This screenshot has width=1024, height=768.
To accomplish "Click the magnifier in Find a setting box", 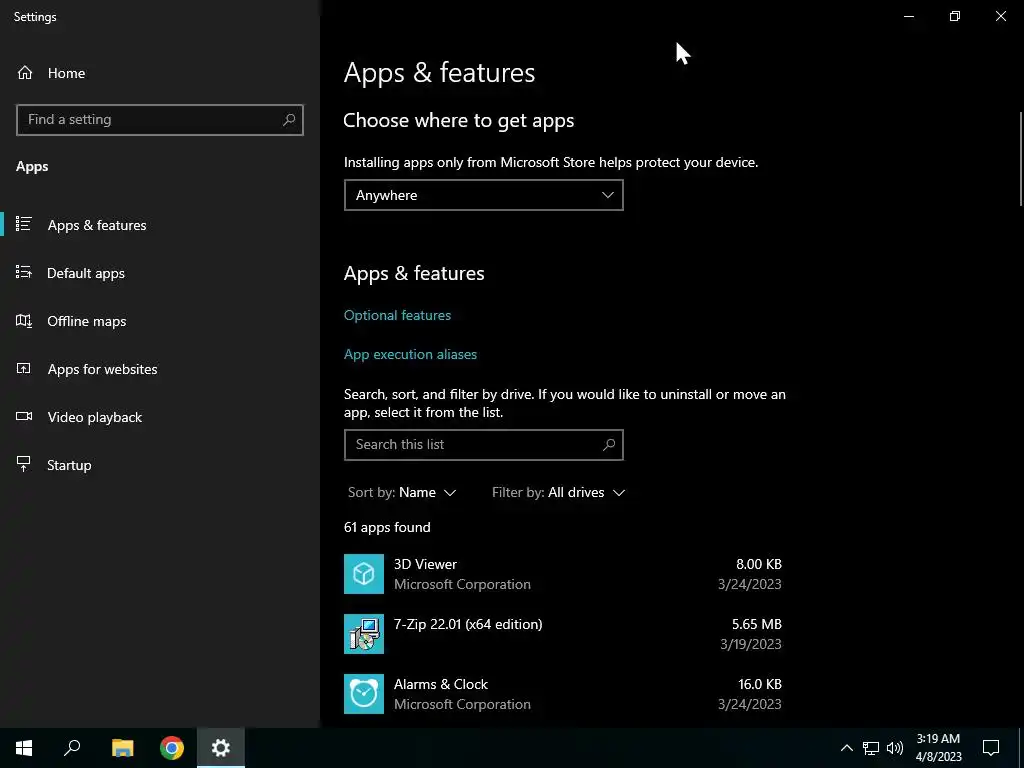I will [289, 120].
